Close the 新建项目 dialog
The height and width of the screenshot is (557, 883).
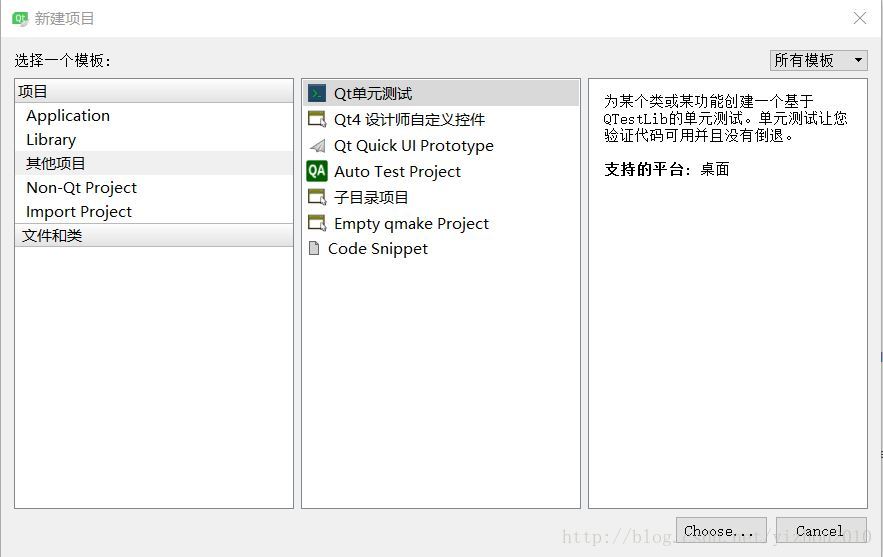pyautogui.click(x=860, y=18)
